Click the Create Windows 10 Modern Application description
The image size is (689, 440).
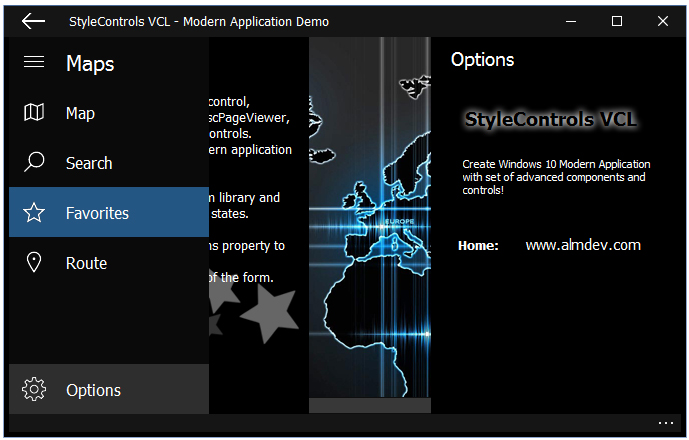(556, 177)
